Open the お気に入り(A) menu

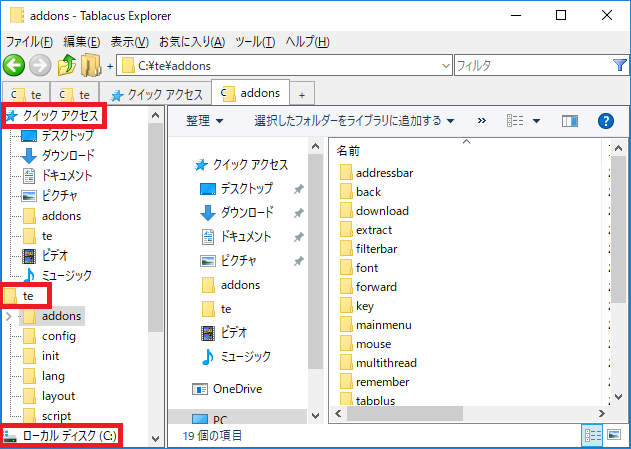pos(192,41)
